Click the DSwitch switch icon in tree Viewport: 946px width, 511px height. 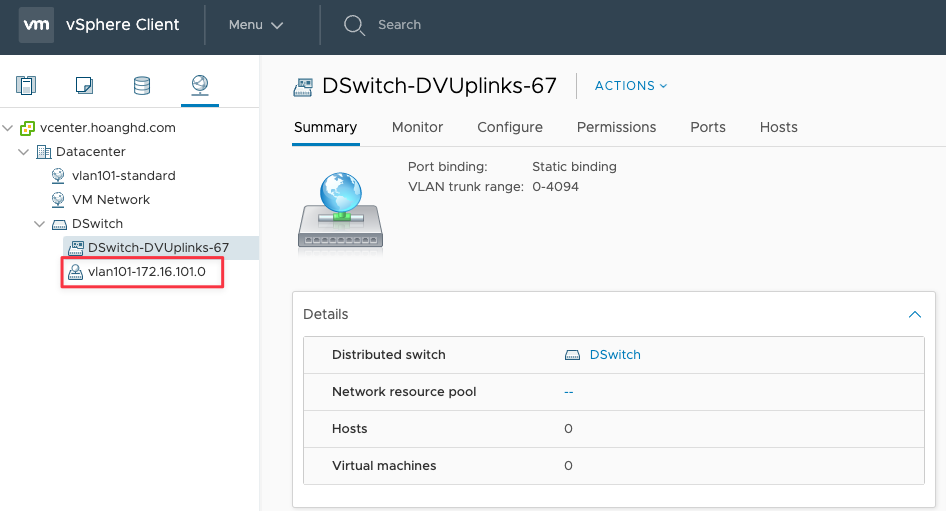coord(59,224)
